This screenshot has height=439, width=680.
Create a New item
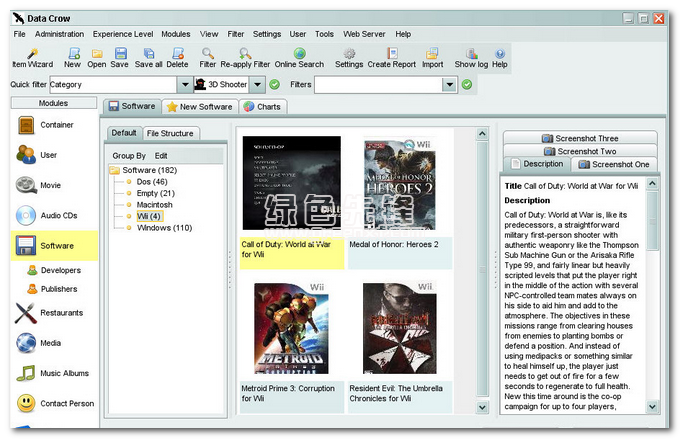72,58
